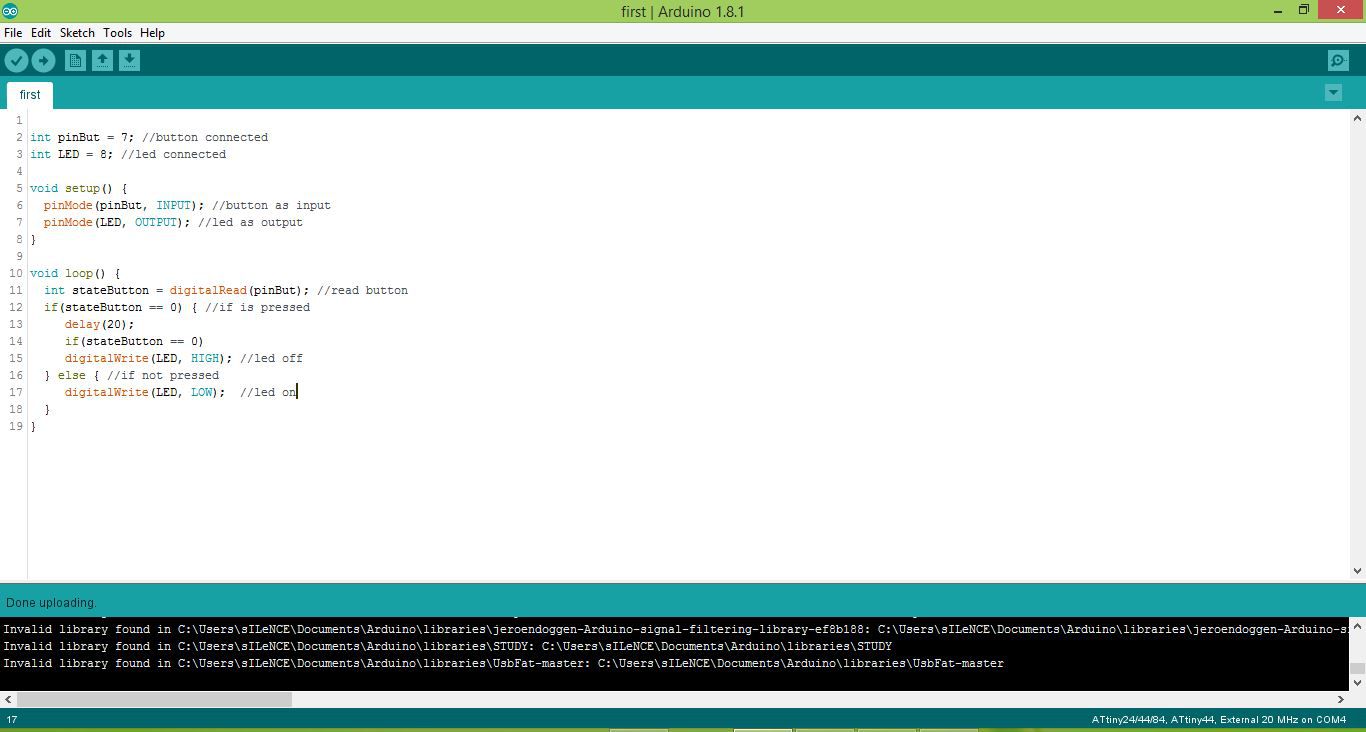Expand the tab options dropdown arrow
The height and width of the screenshot is (732, 1366).
[x=1333, y=93]
